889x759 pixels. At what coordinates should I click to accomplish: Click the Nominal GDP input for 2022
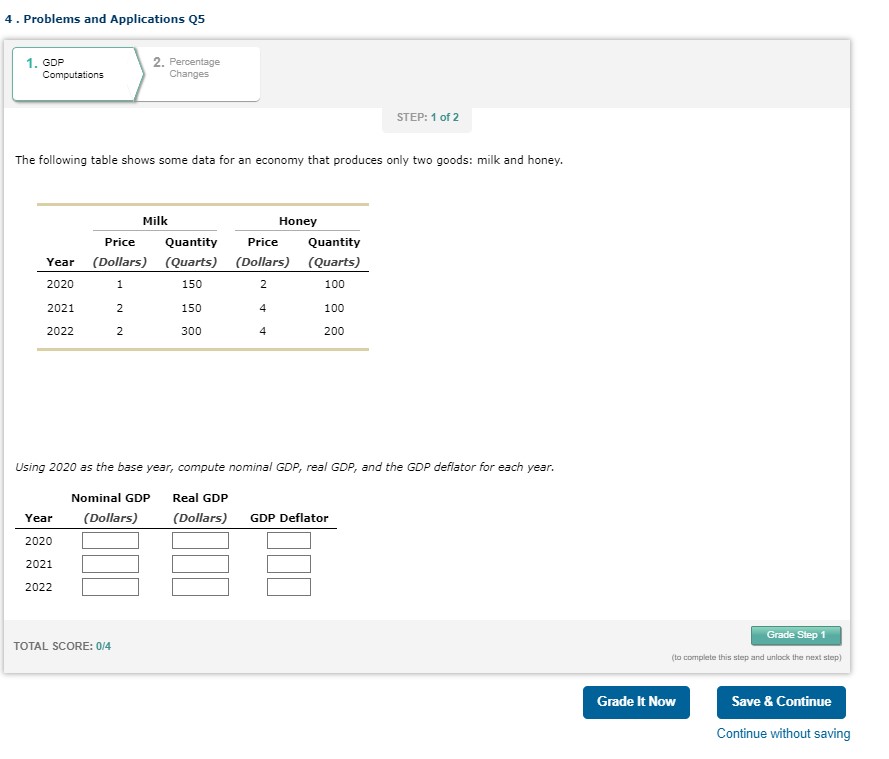coord(110,586)
